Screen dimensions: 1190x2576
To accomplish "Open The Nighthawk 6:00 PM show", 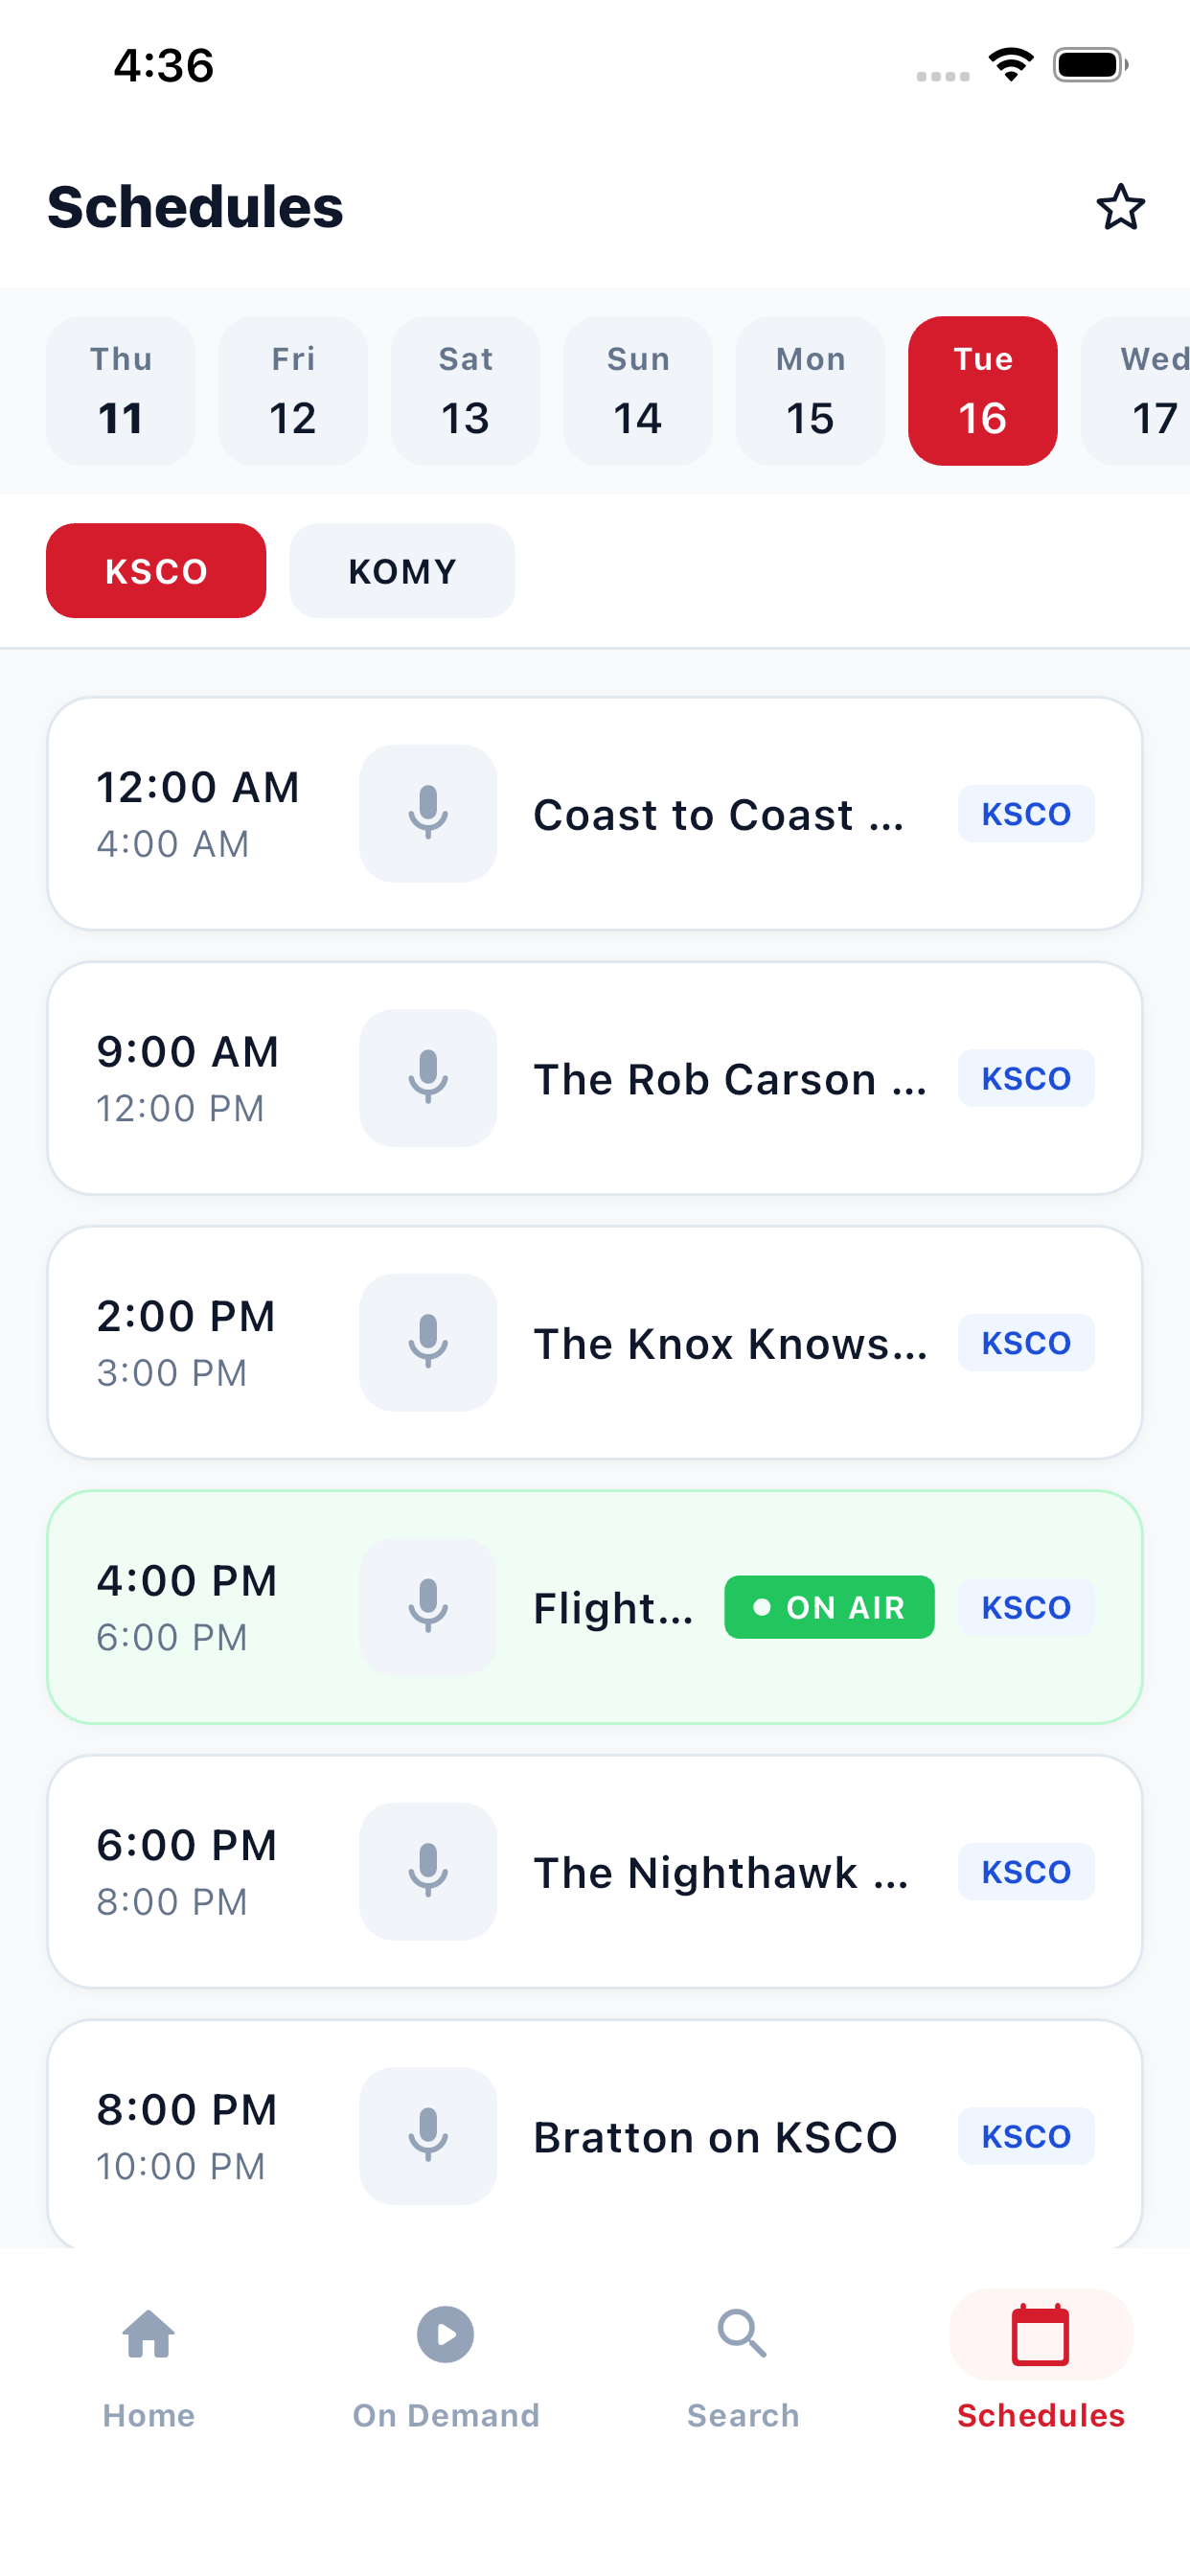I will [595, 1871].
